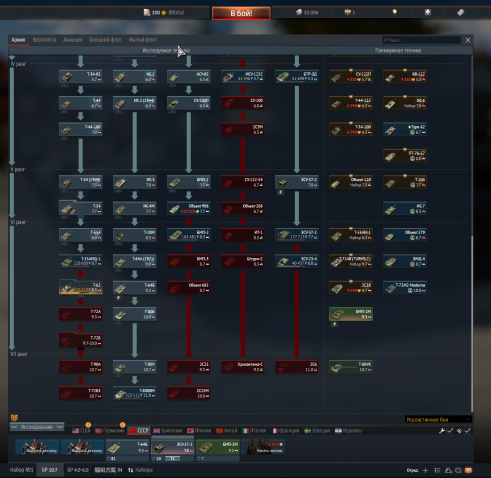The height and width of the screenshot is (478, 491).
Task: Click the research tree vertical scrollbar
Action: coord(472,323)
